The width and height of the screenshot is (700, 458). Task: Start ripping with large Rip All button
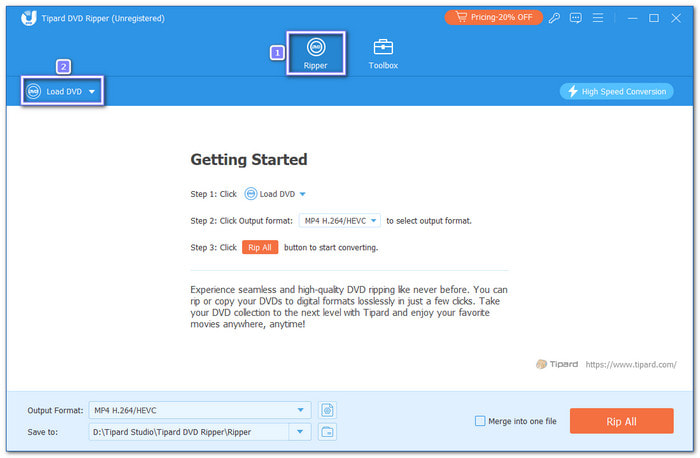tap(621, 421)
